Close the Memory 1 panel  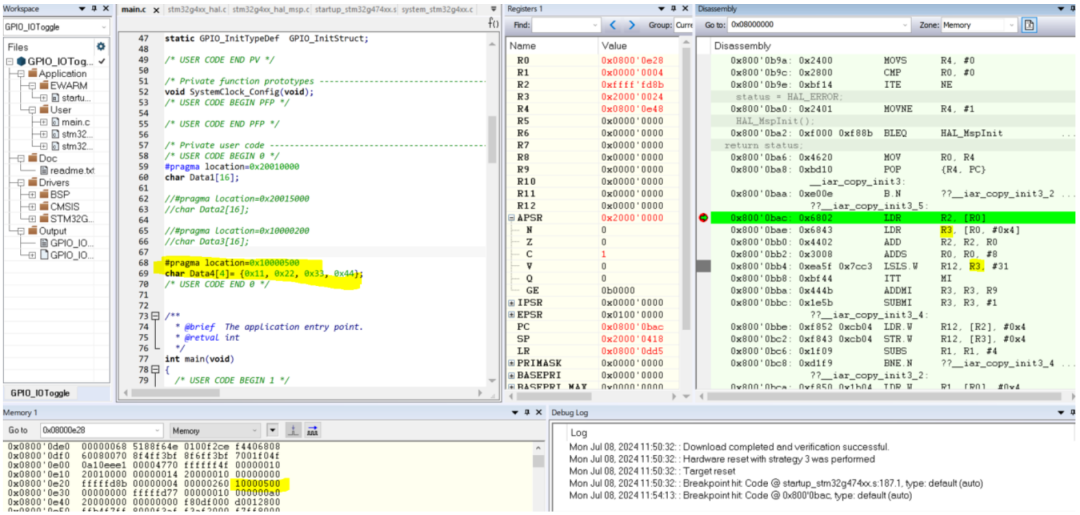click(x=539, y=412)
